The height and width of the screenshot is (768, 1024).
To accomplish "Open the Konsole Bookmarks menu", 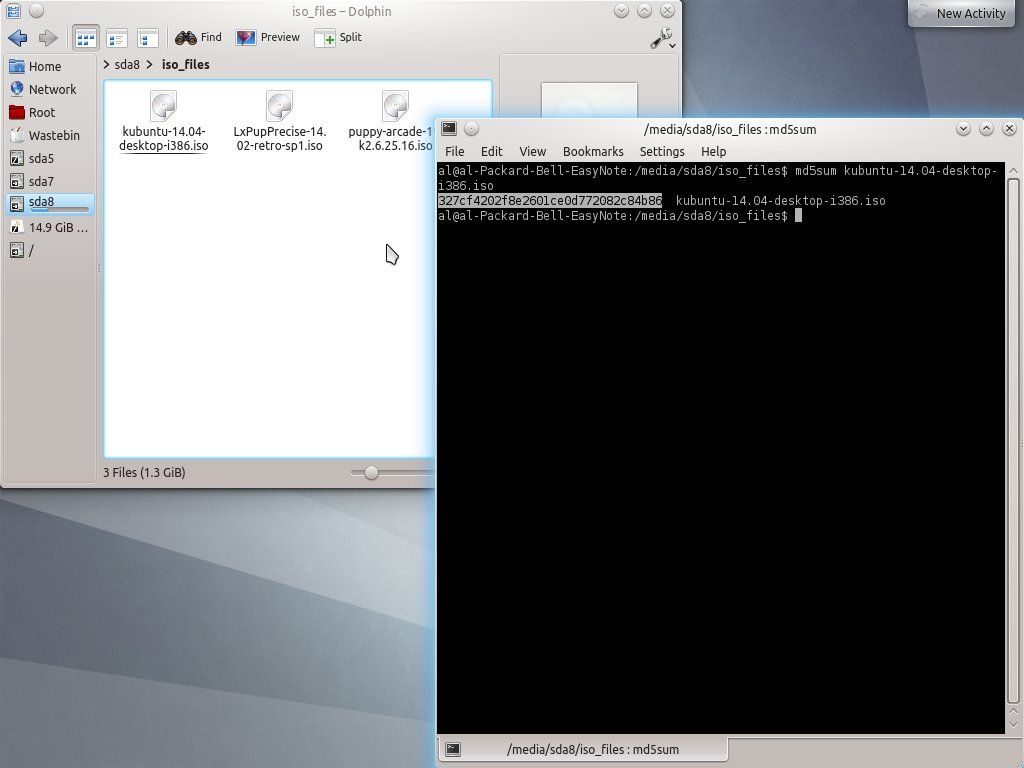I will (x=593, y=152).
